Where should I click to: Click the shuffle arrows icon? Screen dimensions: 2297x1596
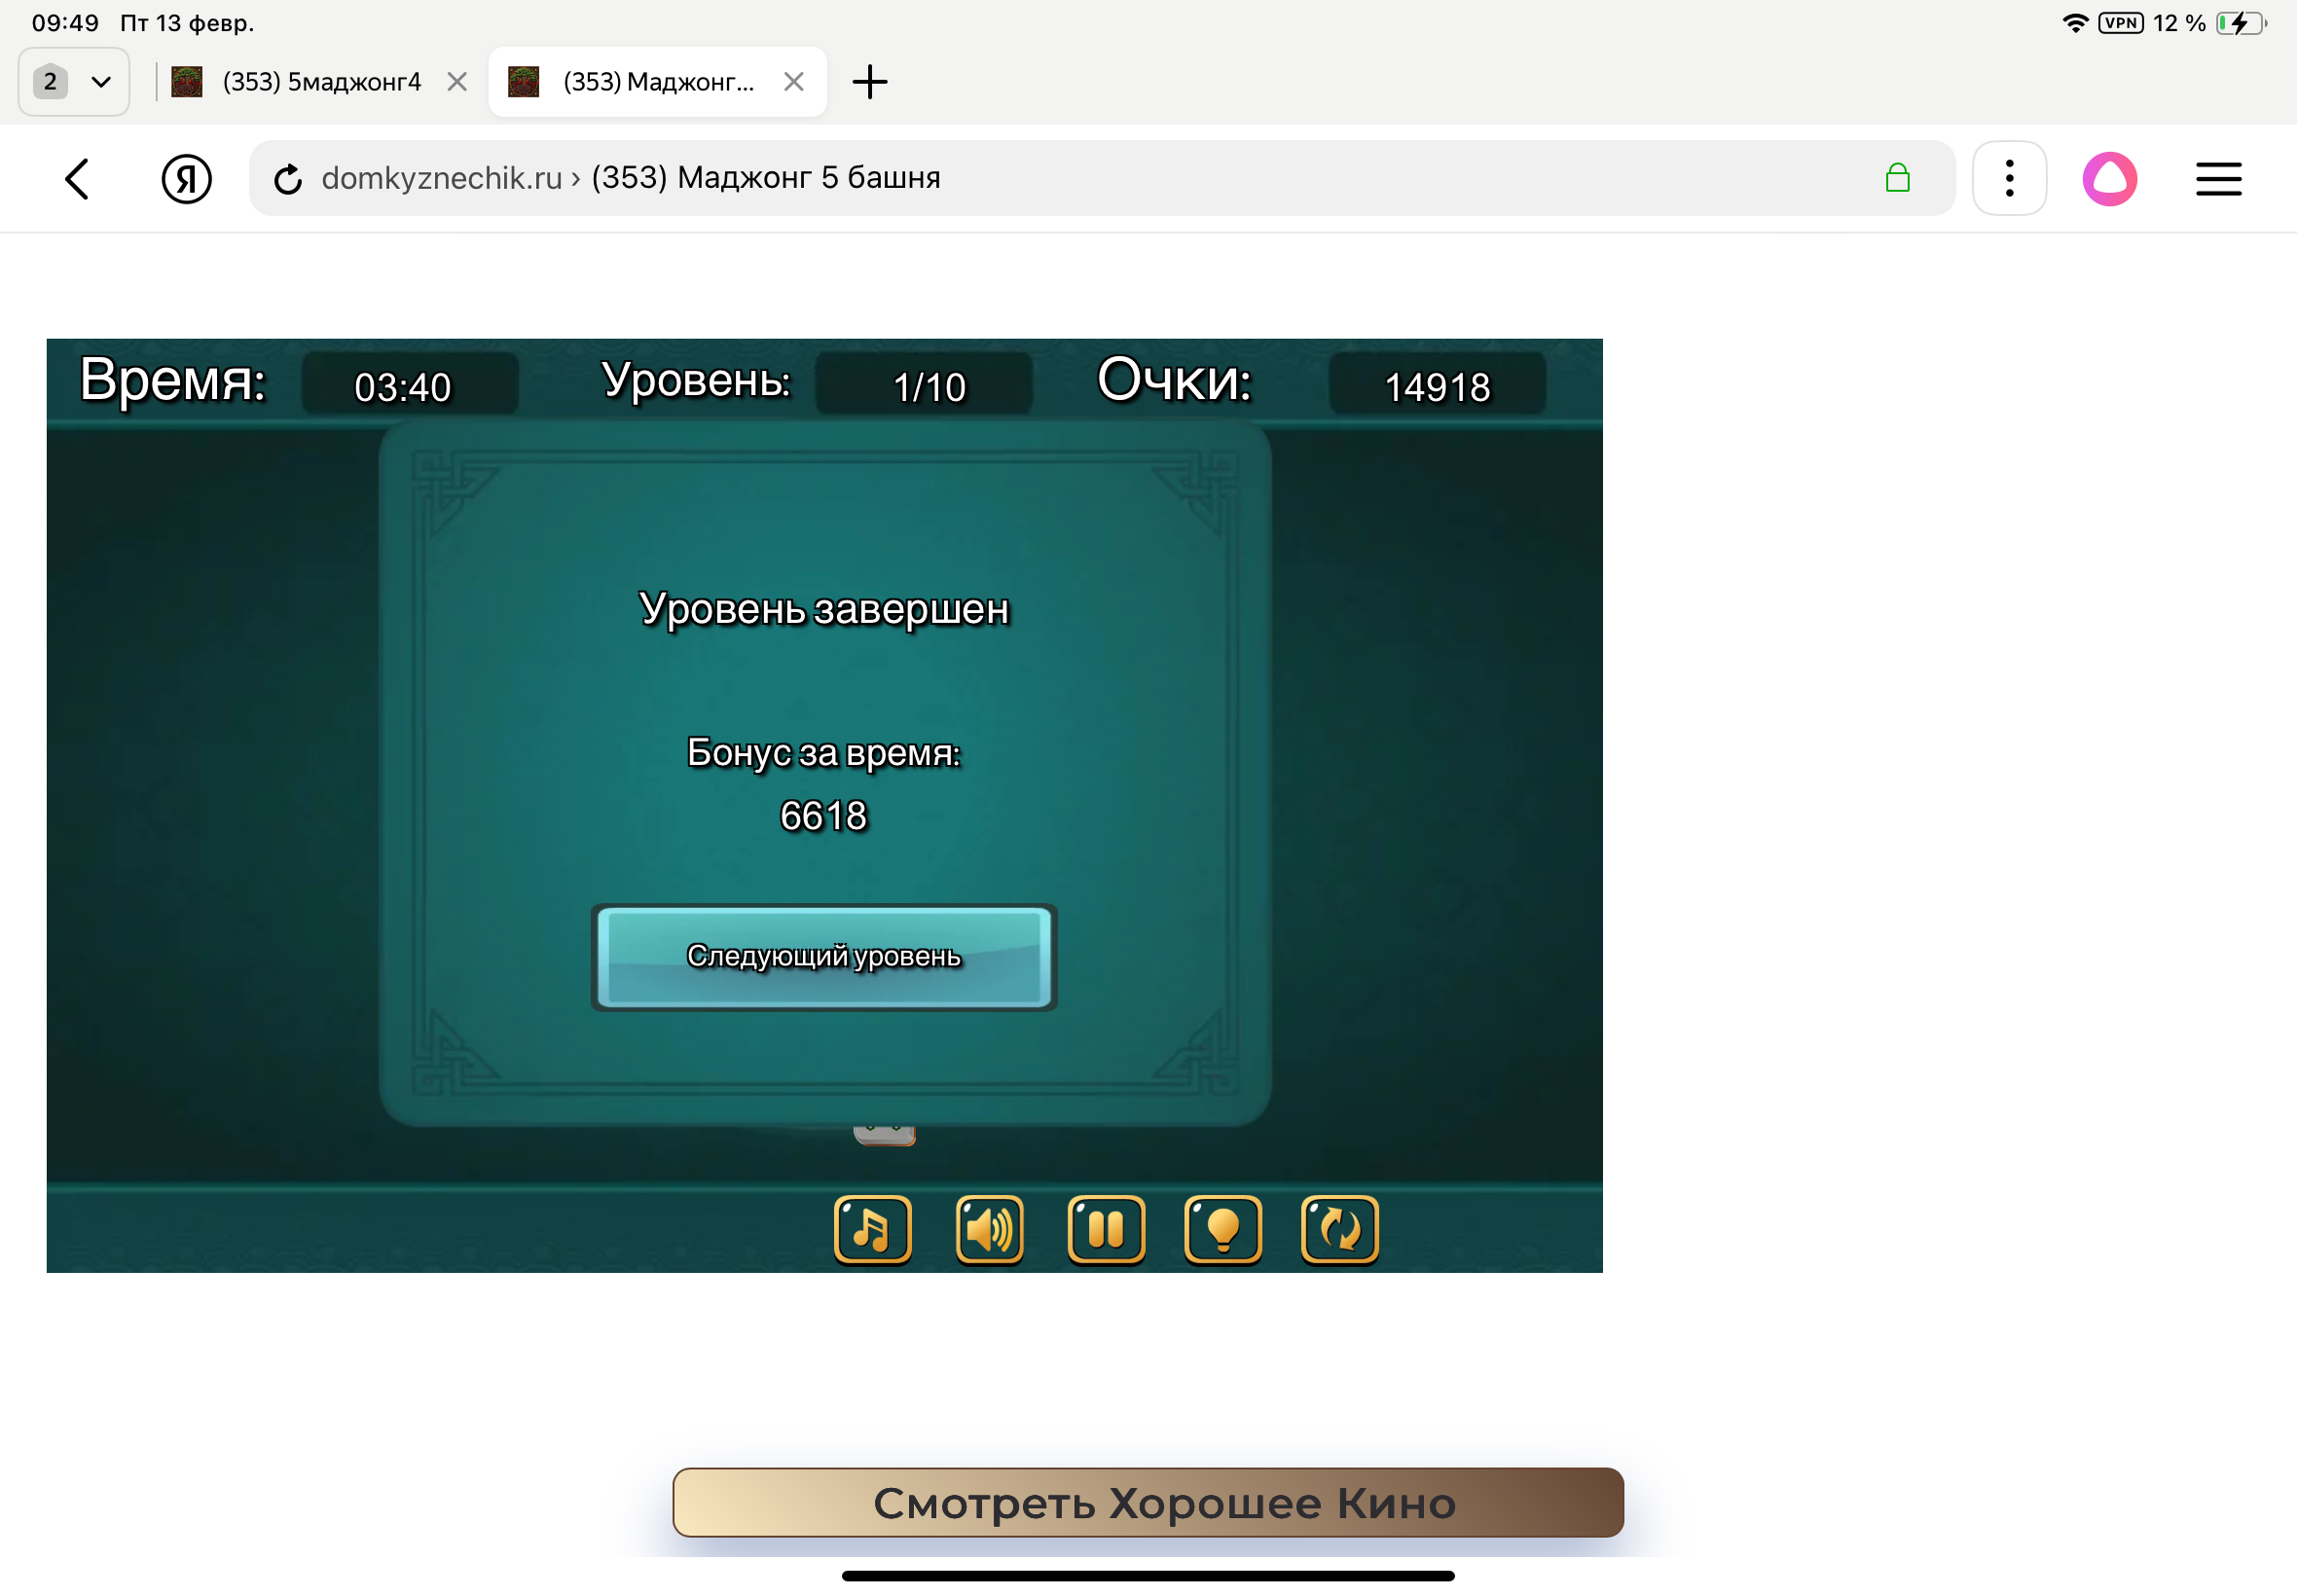pos(1339,1229)
